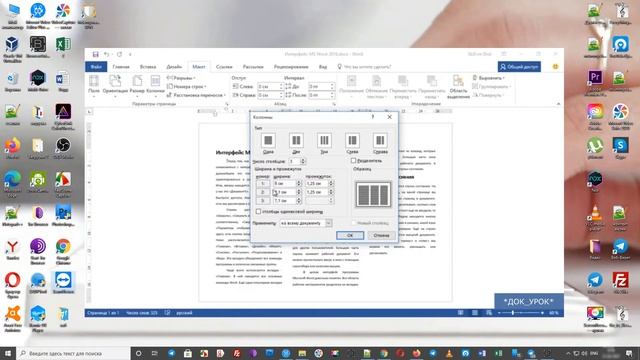Switch to the Главная ribbon tab
The height and width of the screenshot is (360, 640).
121,67
